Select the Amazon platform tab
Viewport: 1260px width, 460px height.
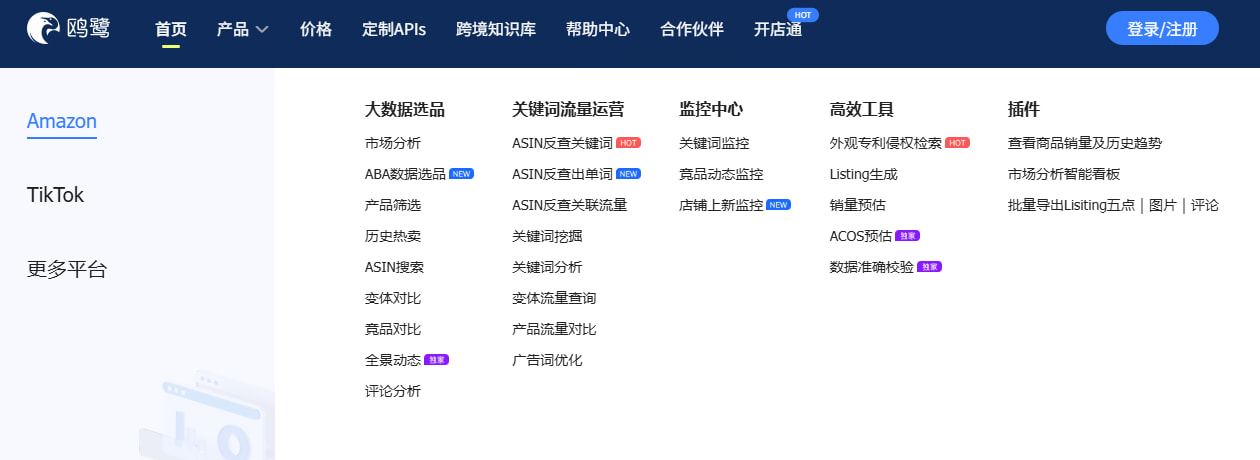point(62,122)
